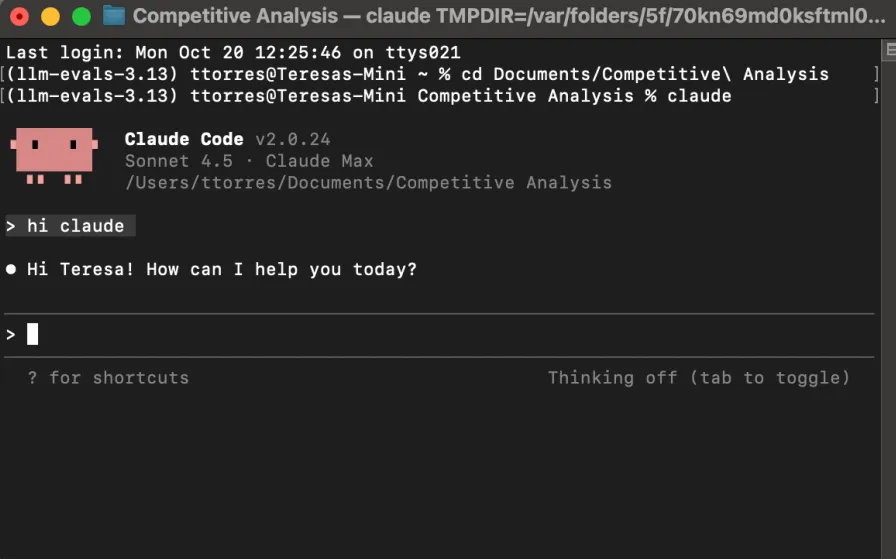896x559 pixels.
Task: Click the Sonnet 4.5 model label
Action: tap(179, 161)
